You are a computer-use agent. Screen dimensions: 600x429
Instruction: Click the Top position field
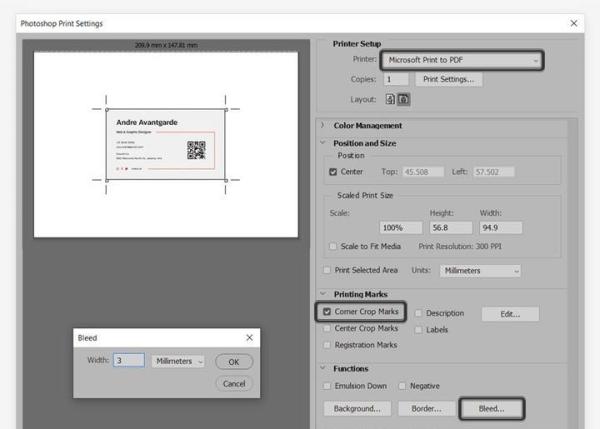423,172
